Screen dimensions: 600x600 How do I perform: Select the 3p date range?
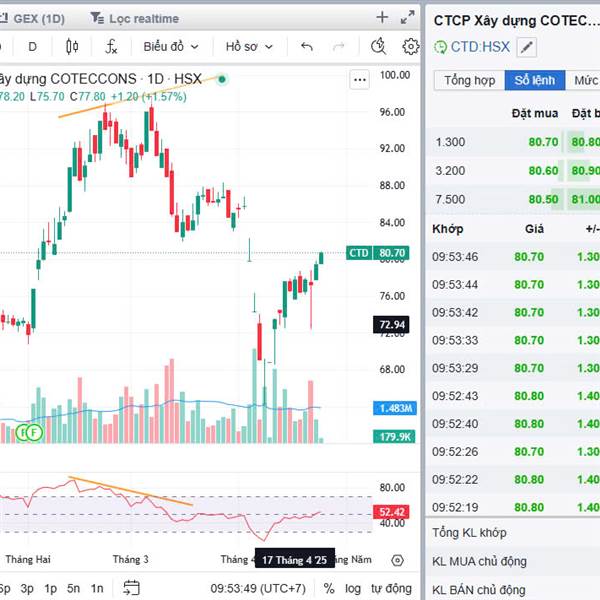(x=27, y=588)
